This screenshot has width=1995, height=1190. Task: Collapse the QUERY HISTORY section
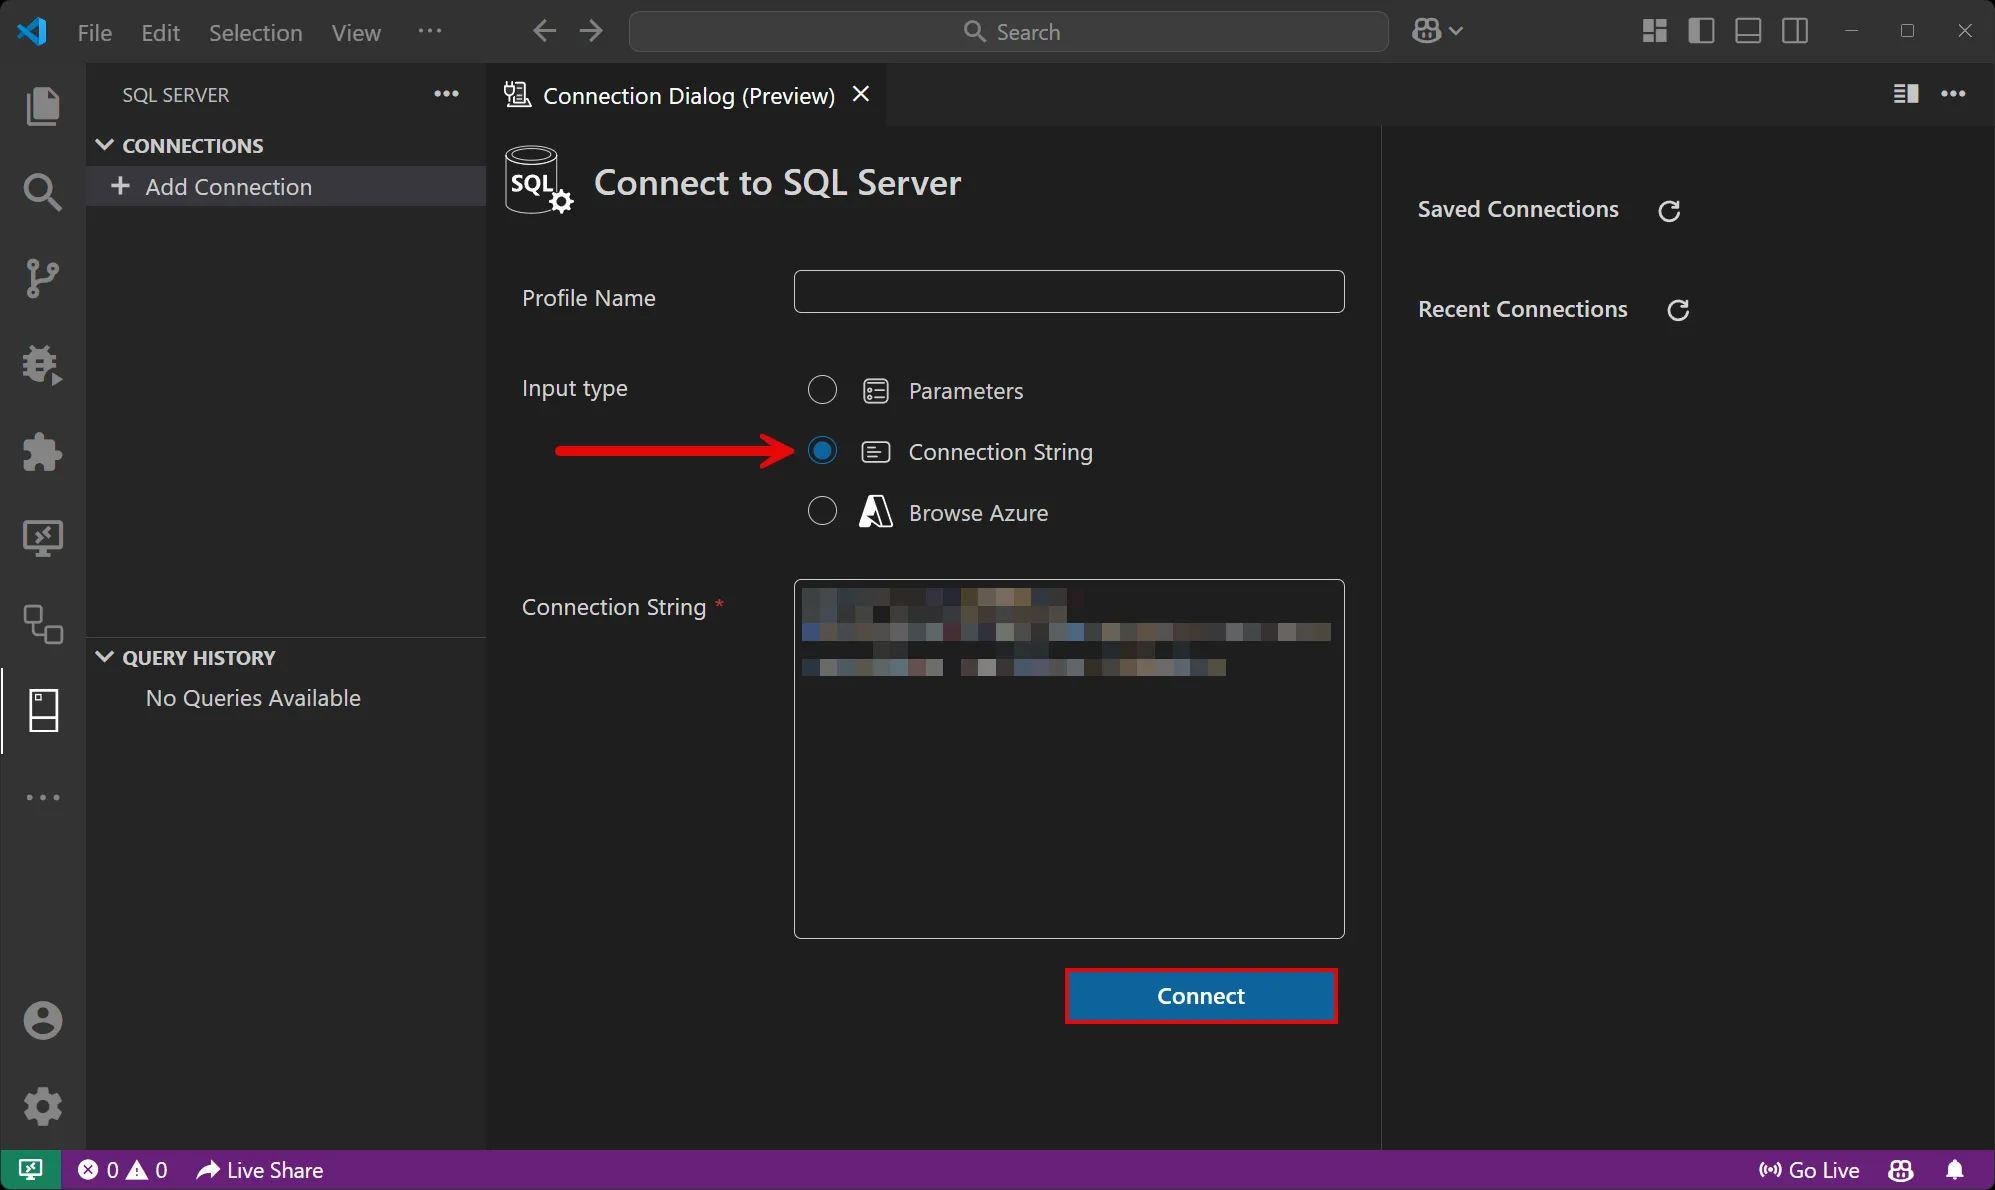click(x=105, y=657)
